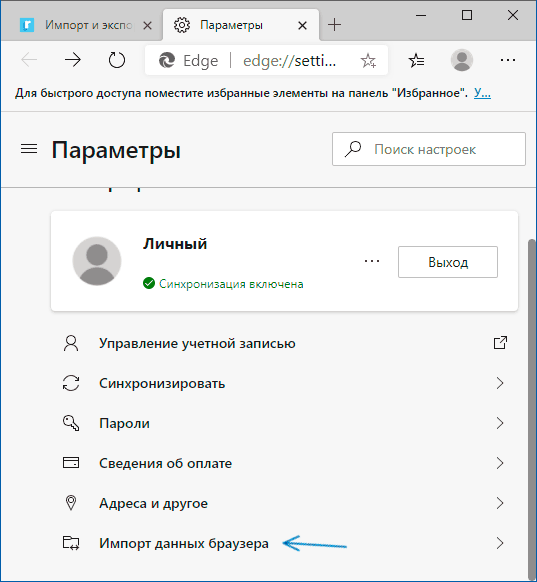Open Управление учетной записью
This screenshot has width=537, height=582.
(x=284, y=343)
